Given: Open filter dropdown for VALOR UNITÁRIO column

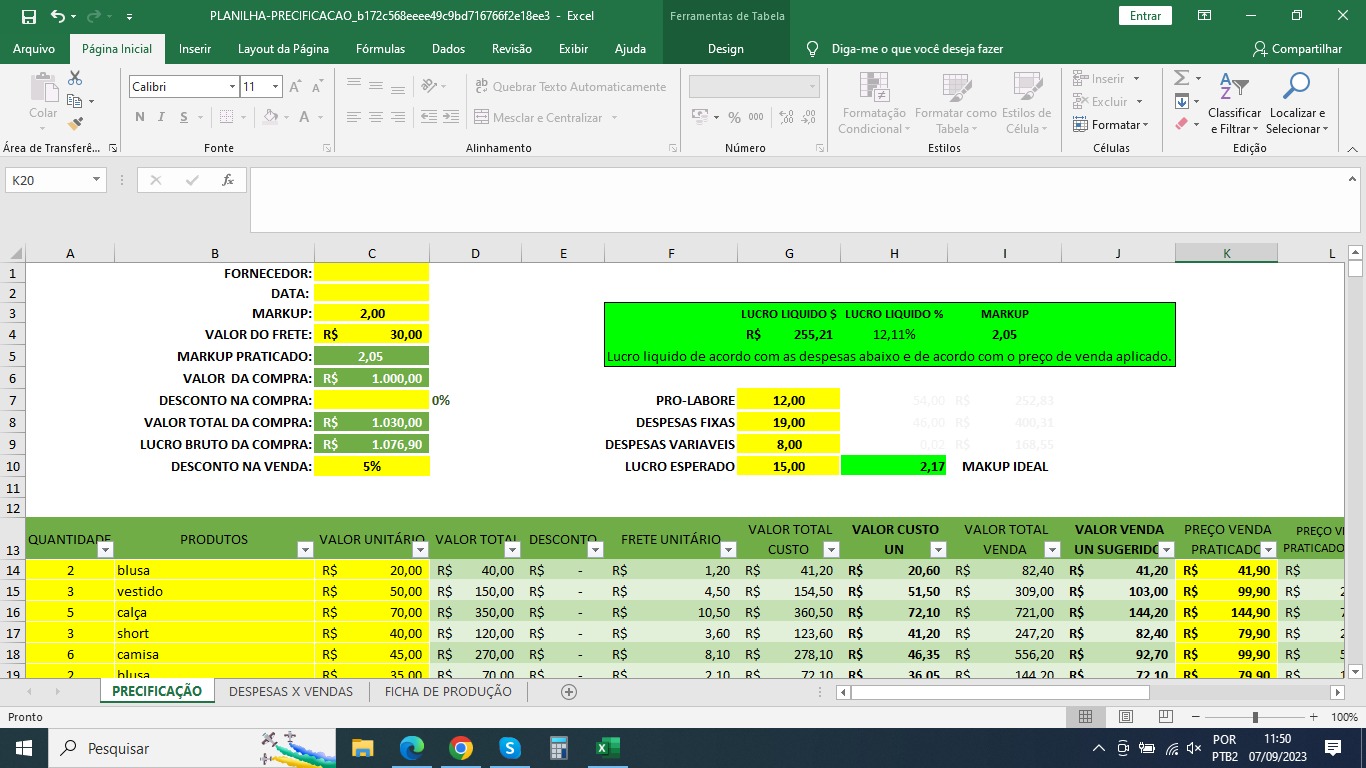Looking at the screenshot, I should [420, 549].
